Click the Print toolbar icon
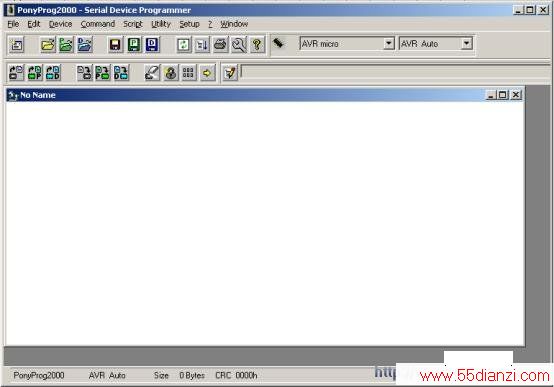The width and height of the screenshot is (554, 387). (x=220, y=45)
